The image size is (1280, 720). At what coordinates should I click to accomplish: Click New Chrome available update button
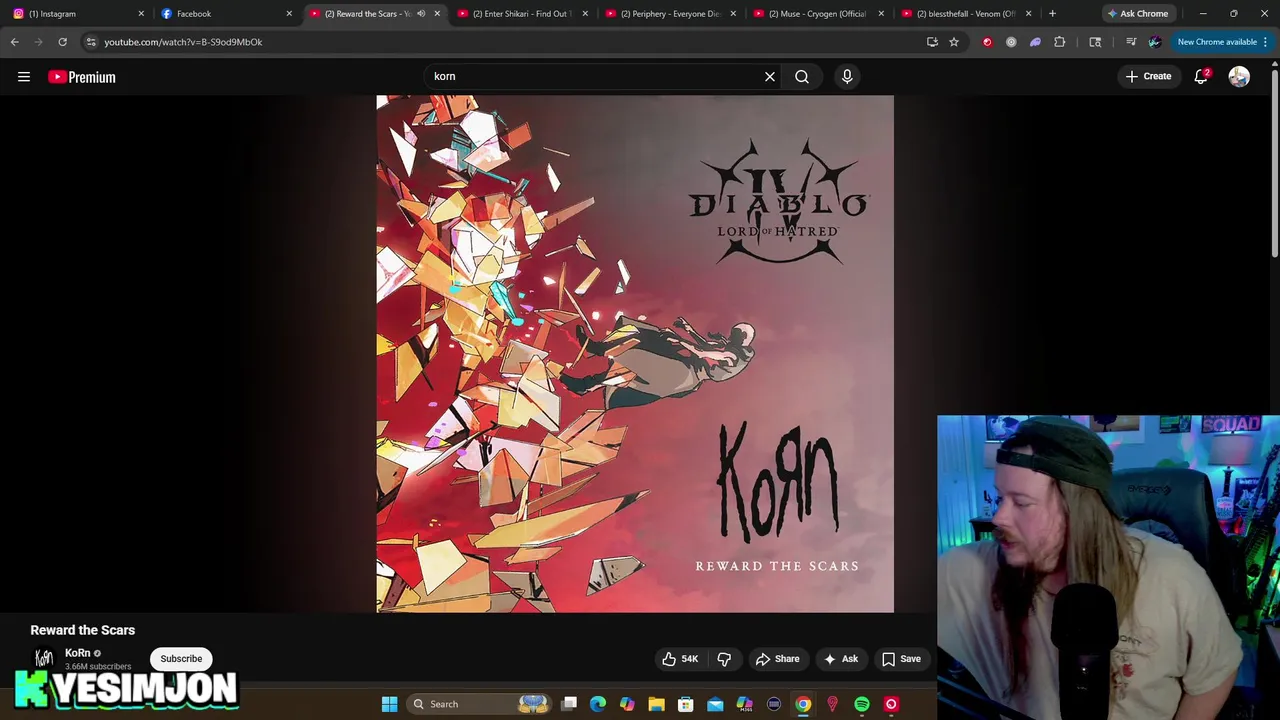click(1217, 42)
